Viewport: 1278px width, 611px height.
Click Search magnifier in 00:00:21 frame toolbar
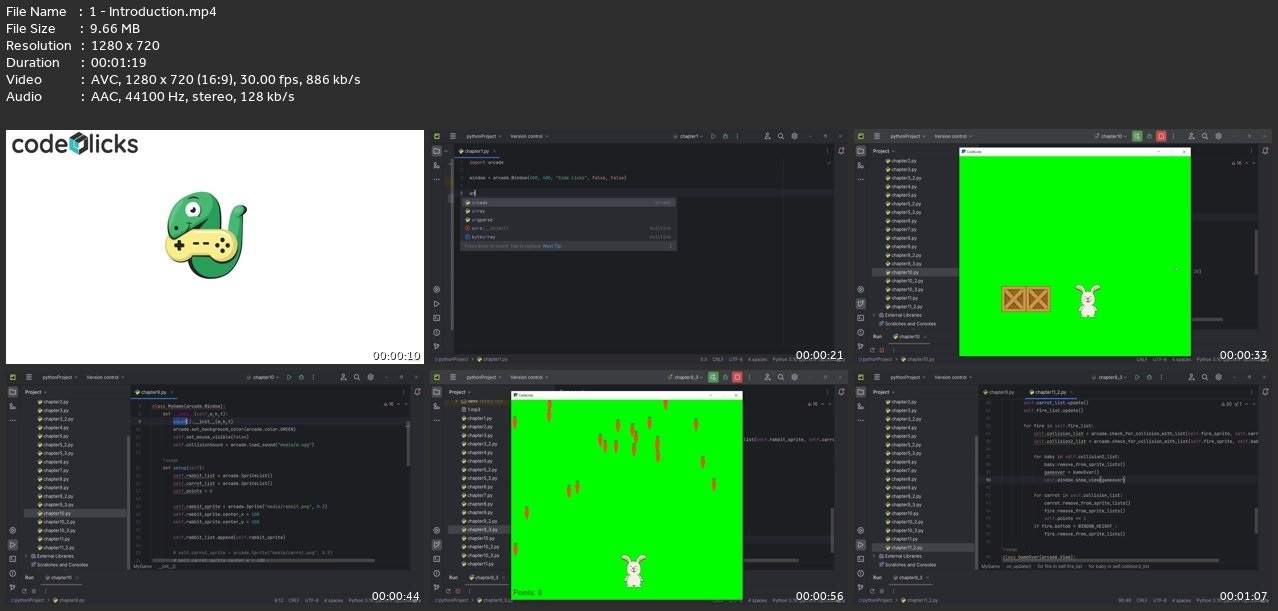(x=781, y=136)
